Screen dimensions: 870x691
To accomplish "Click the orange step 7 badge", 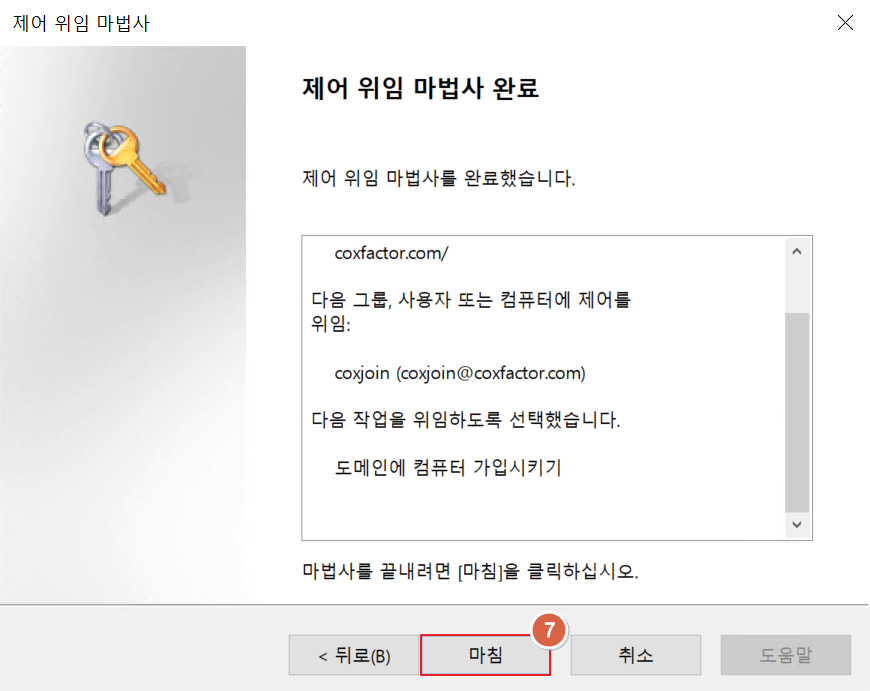I will (549, 630).
